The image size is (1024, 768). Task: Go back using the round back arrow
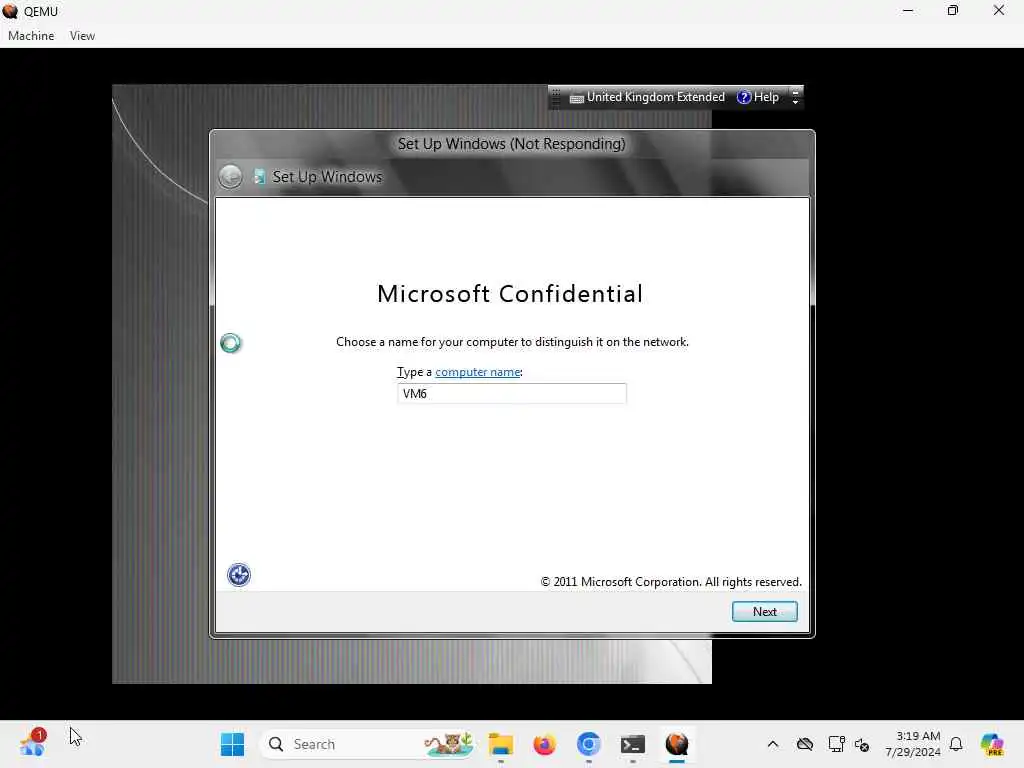[x=230, y=177]
